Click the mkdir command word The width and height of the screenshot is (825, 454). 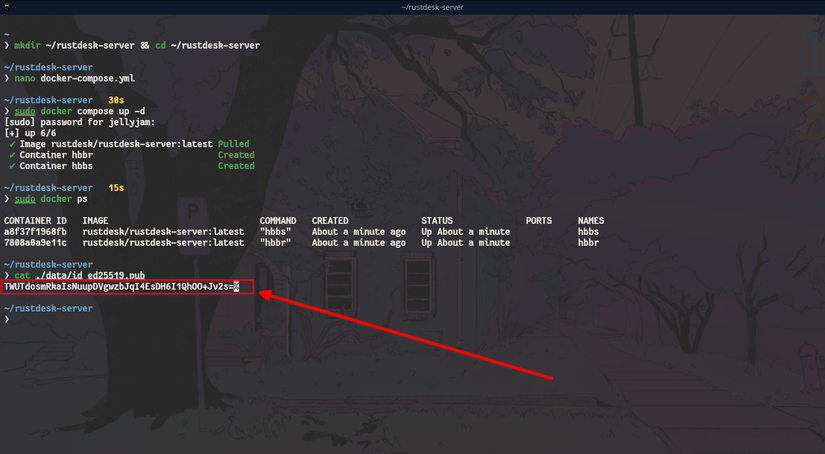click(x=27, y=45)
